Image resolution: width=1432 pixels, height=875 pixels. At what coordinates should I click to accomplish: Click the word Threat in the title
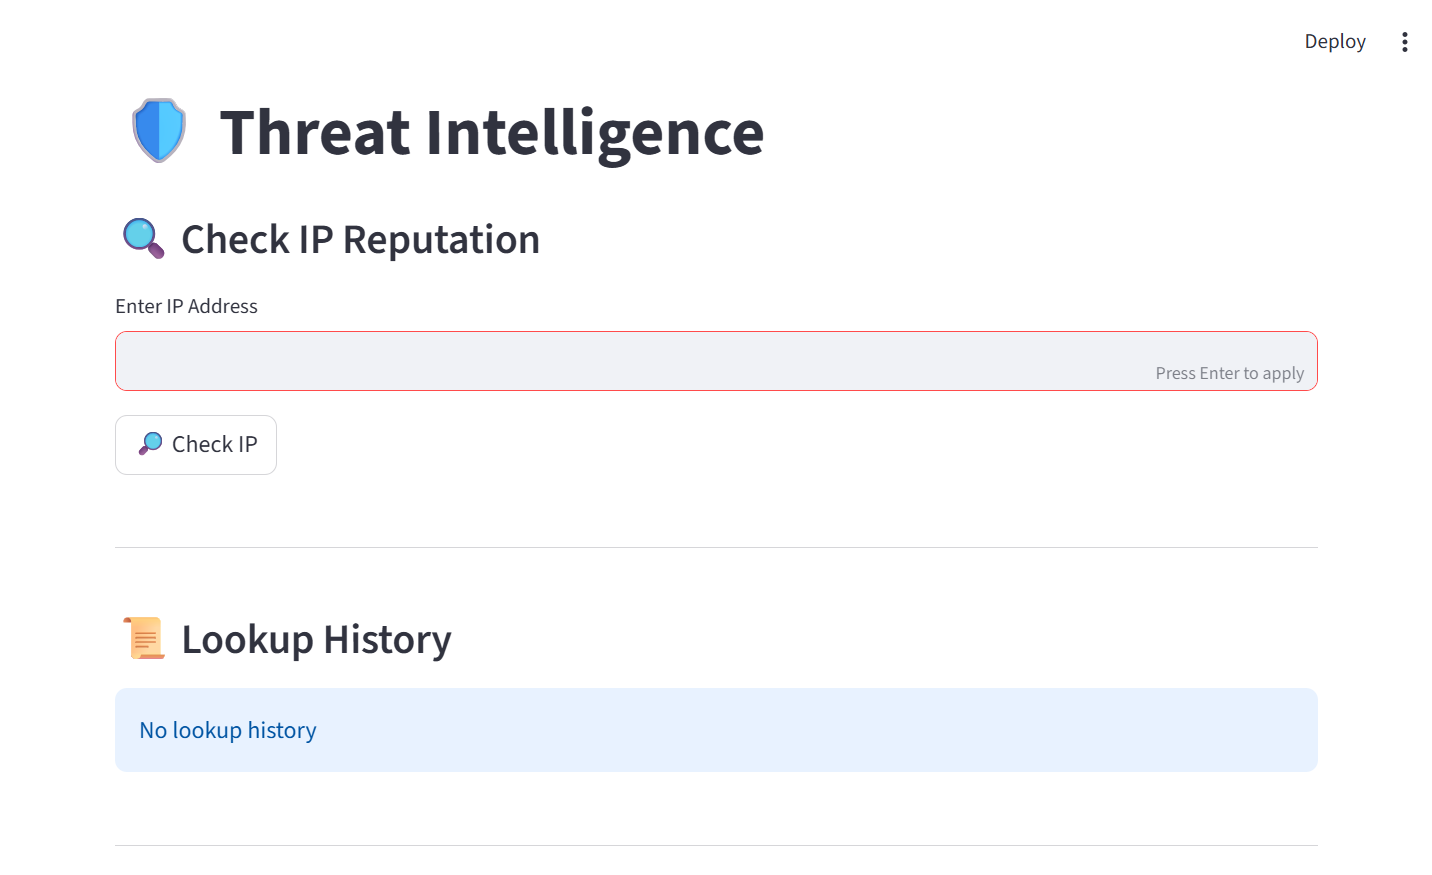coord(314,132)
